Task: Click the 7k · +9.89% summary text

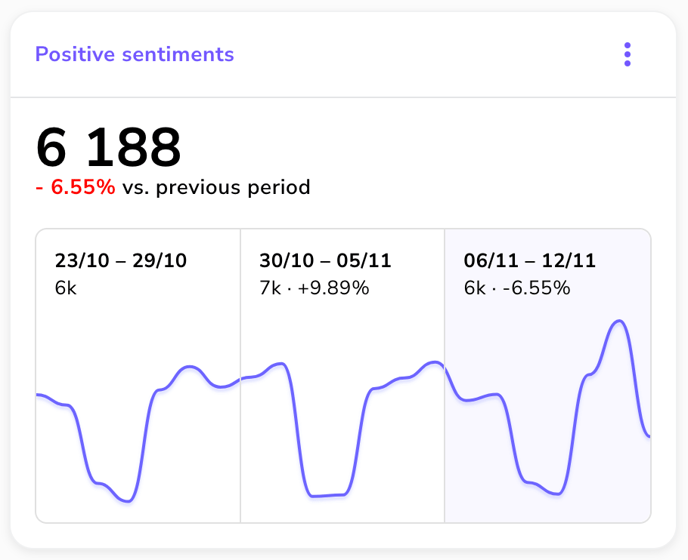Action: pos(314,288)
